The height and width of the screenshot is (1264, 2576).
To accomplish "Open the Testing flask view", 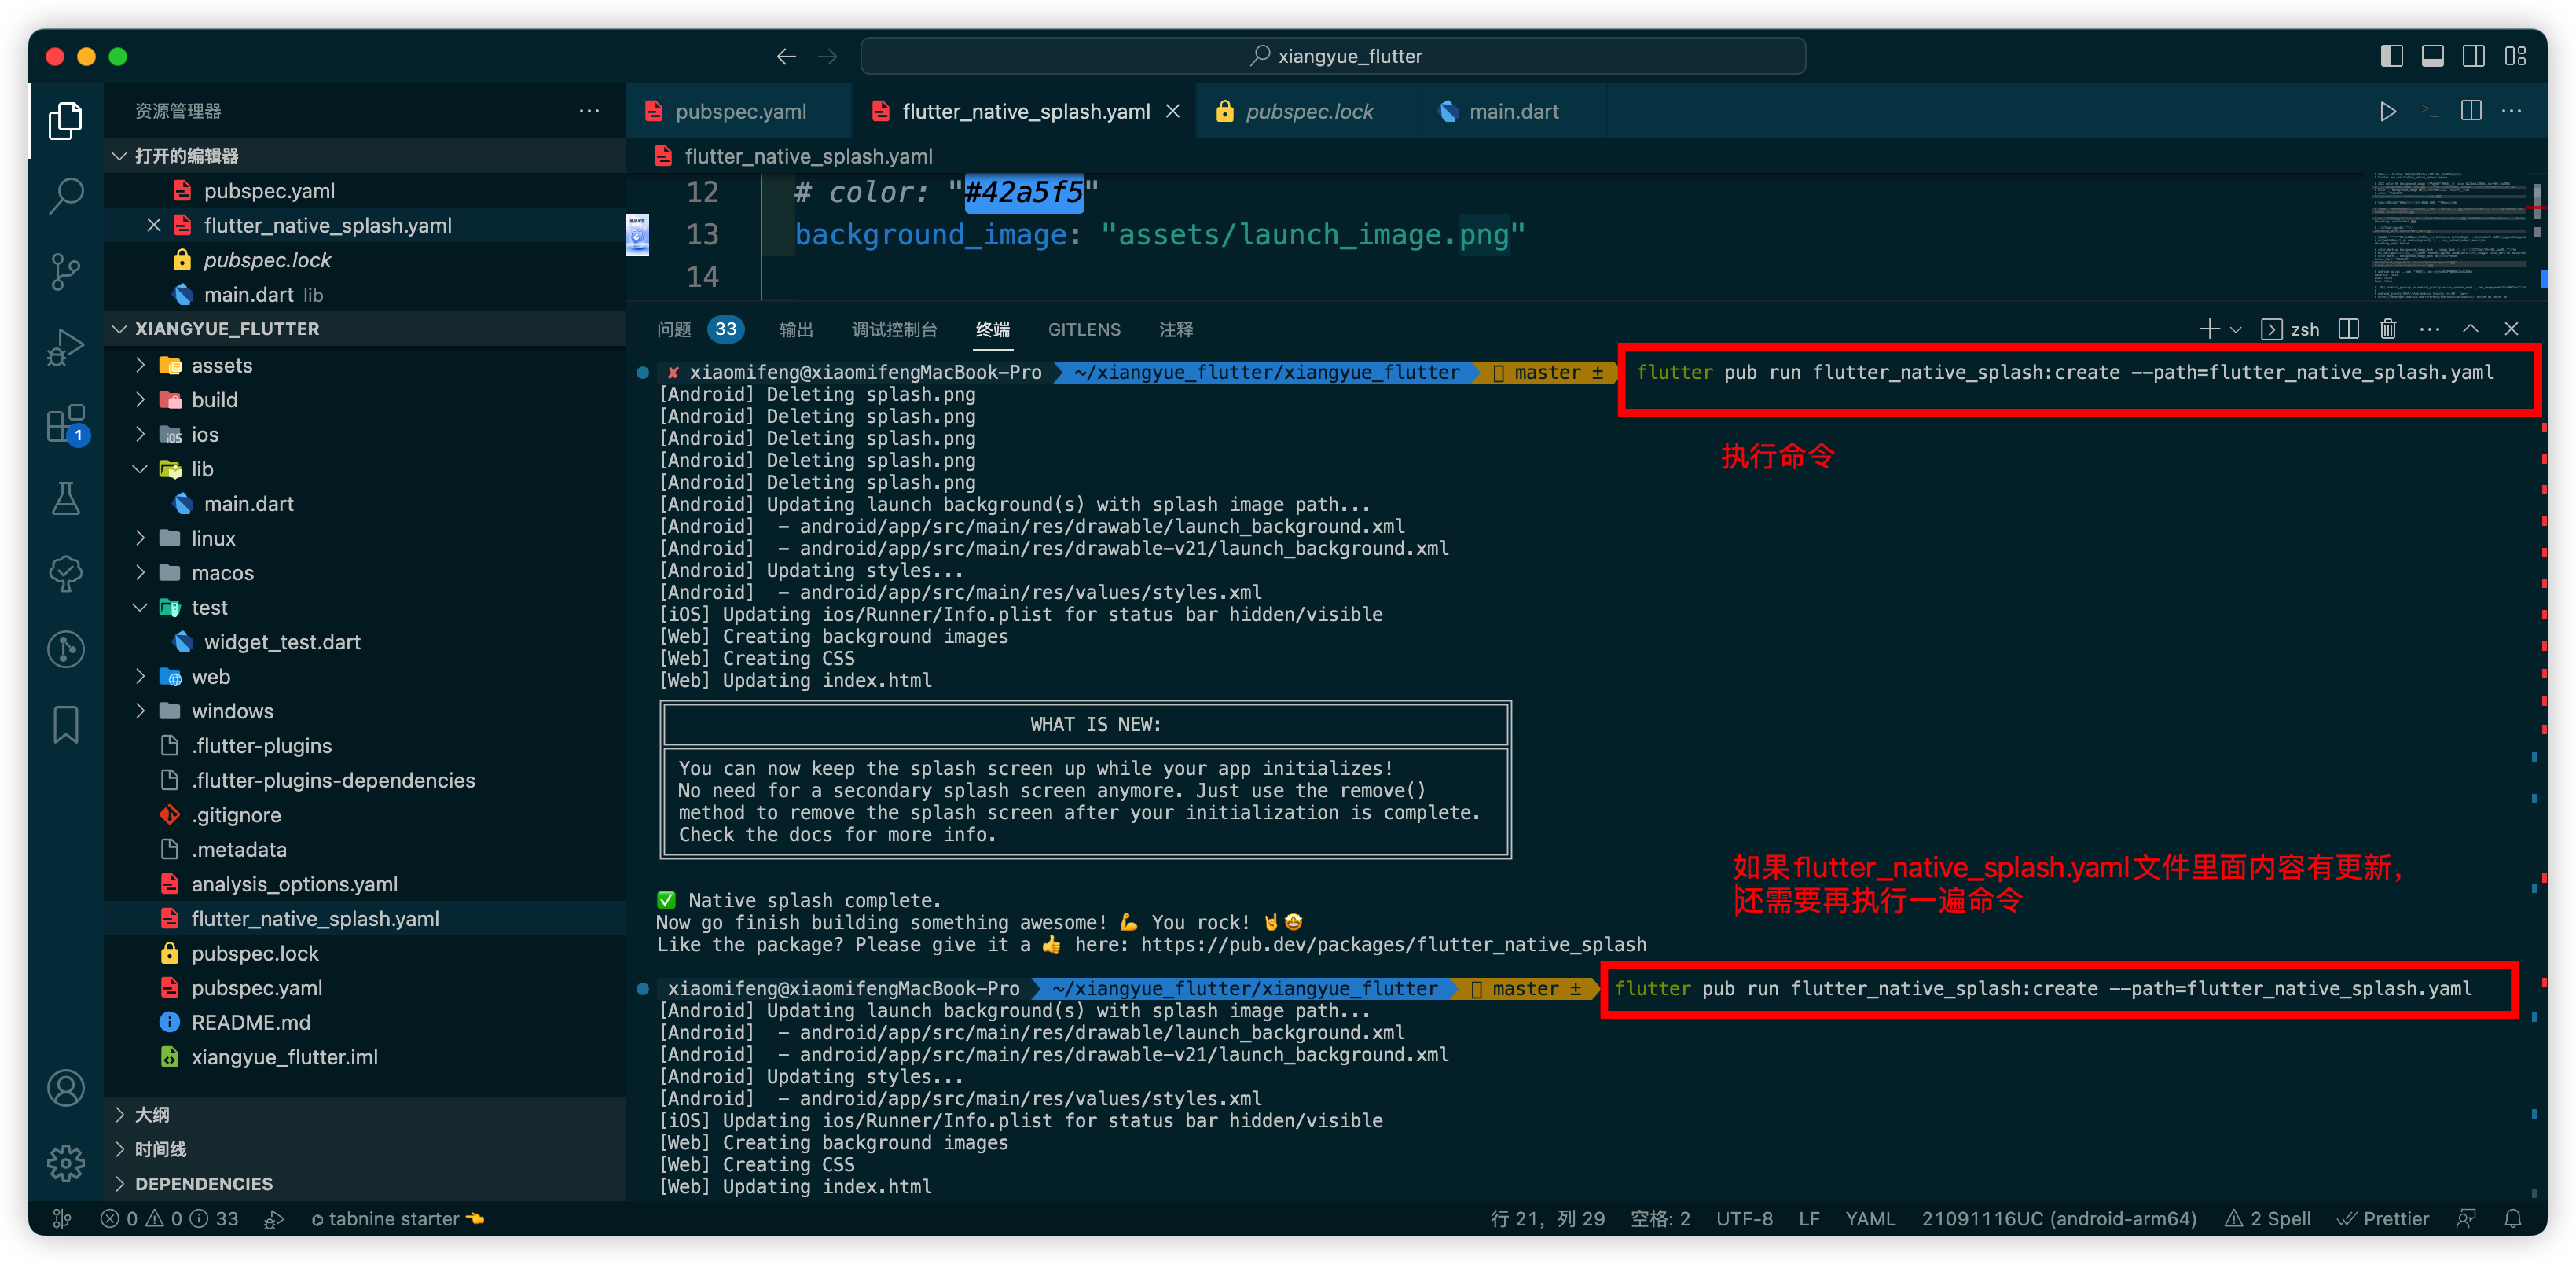I will [66, 498].
